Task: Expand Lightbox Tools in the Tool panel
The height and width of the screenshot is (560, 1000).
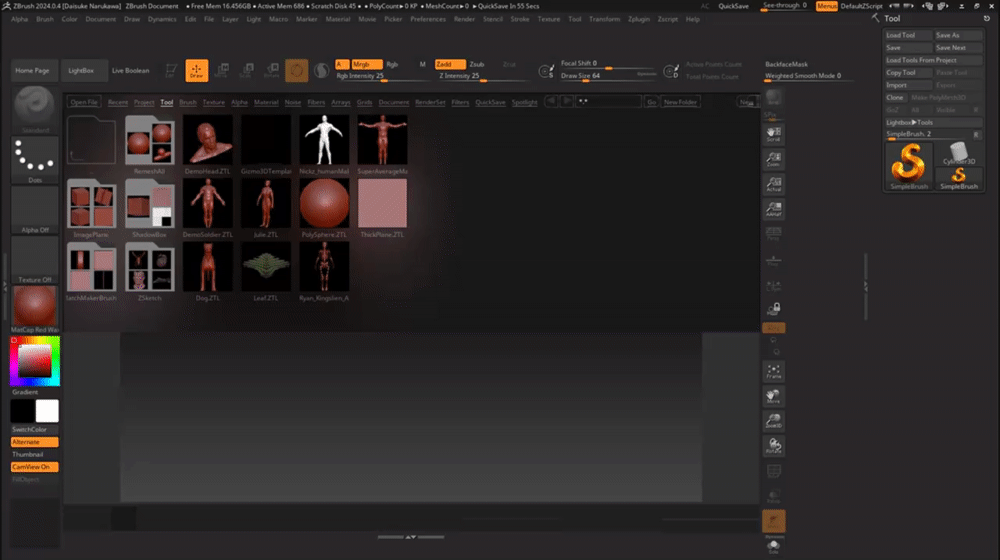Action: point(911,122)
